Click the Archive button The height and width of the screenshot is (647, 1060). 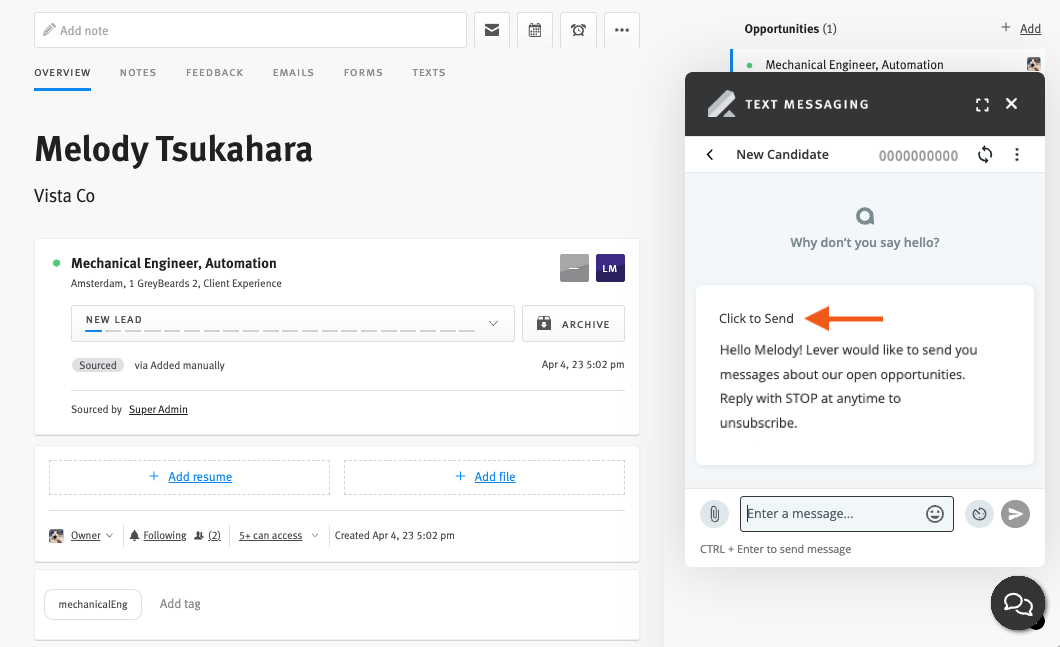(573, 324)
